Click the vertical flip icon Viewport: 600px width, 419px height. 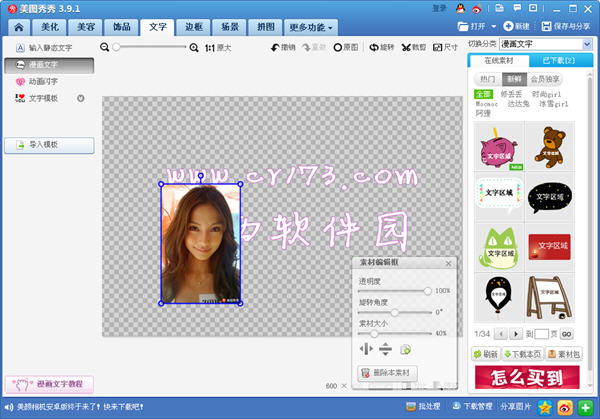(x=385, y=349)
